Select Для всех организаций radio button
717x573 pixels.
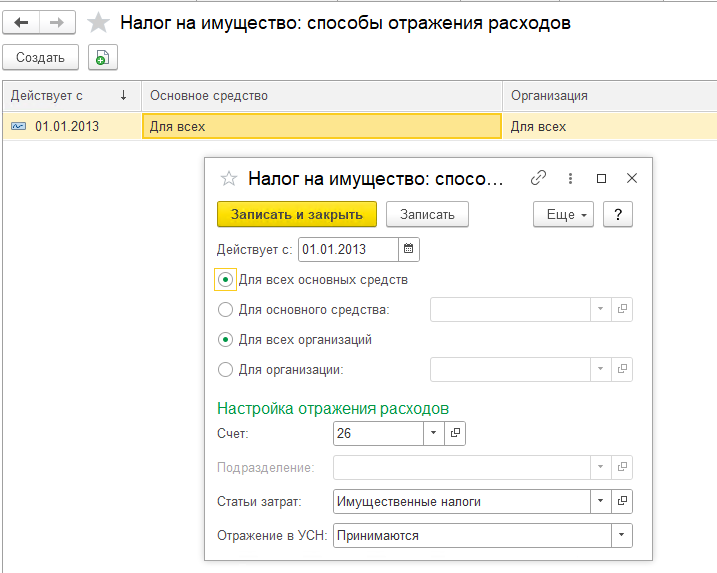pyautogui.click(x=225, y=340)
